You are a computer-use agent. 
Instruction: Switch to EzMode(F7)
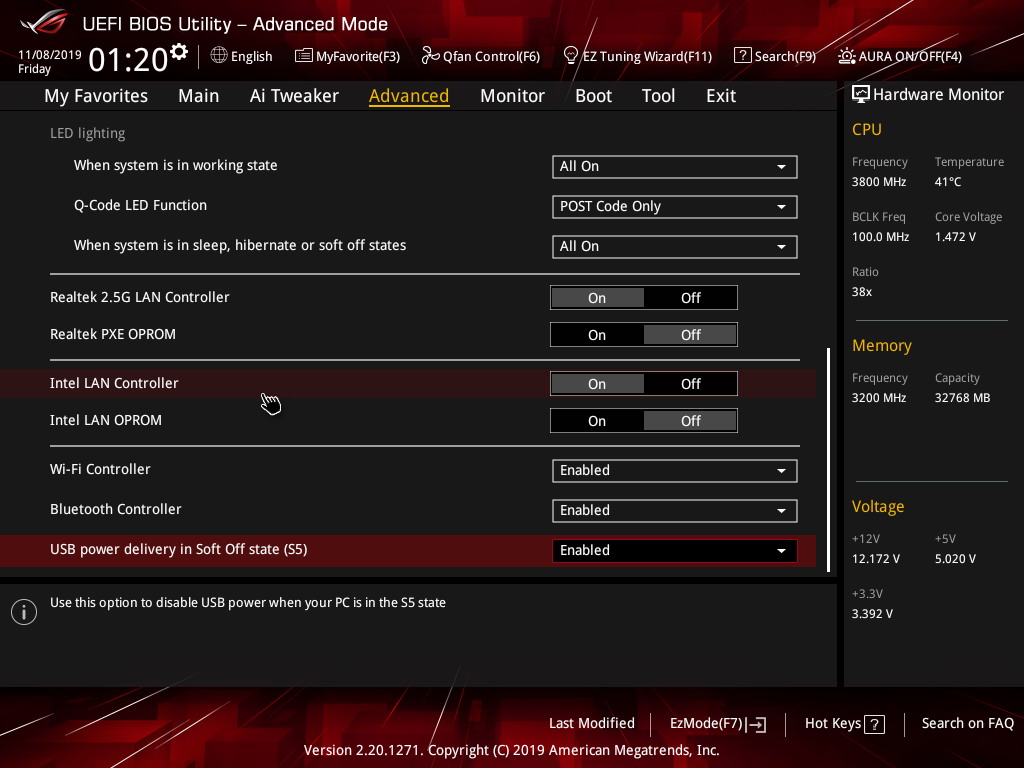pyautogui.click(x=718, y=724)
